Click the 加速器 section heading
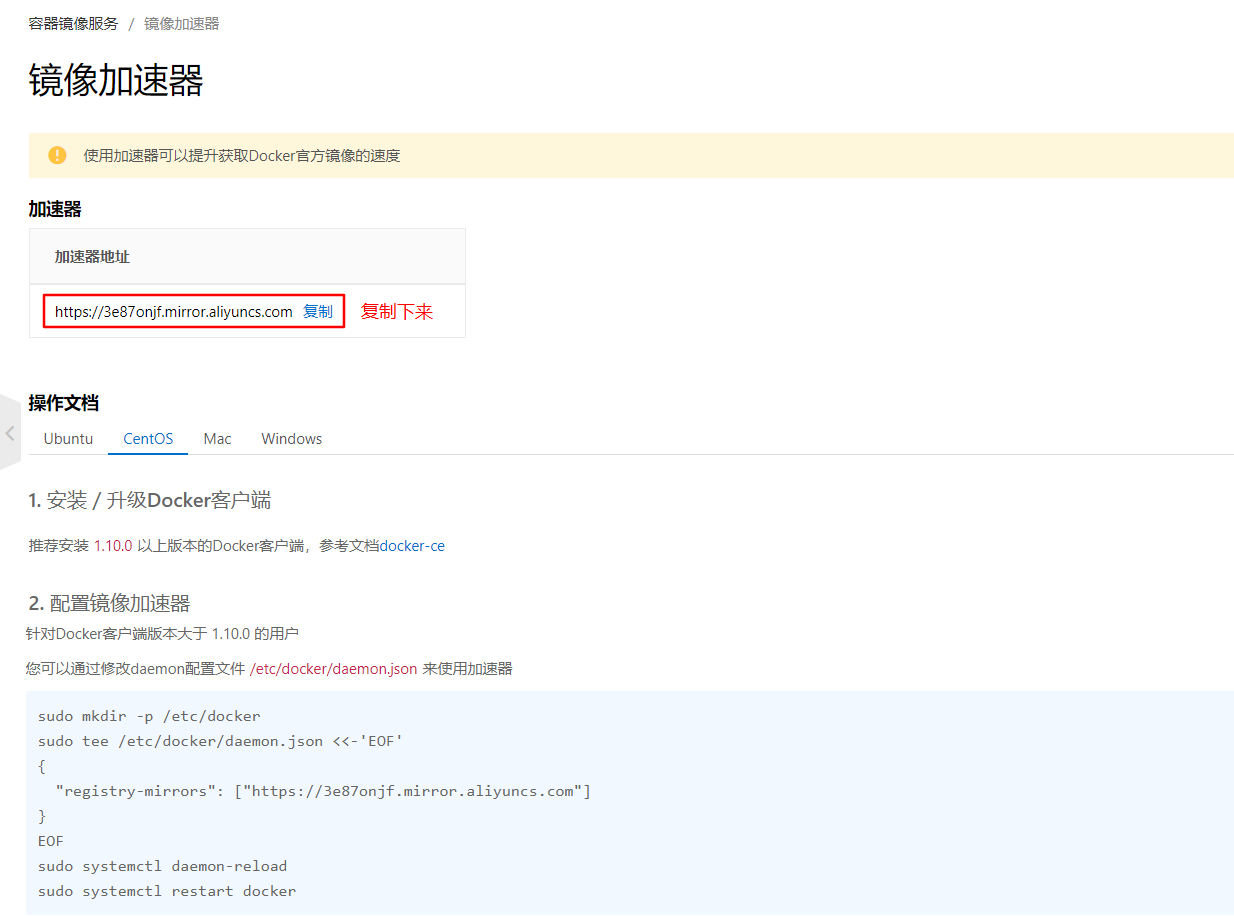Screen dimensions: 1234x916 pyautogui.click(x=55, y=209)
